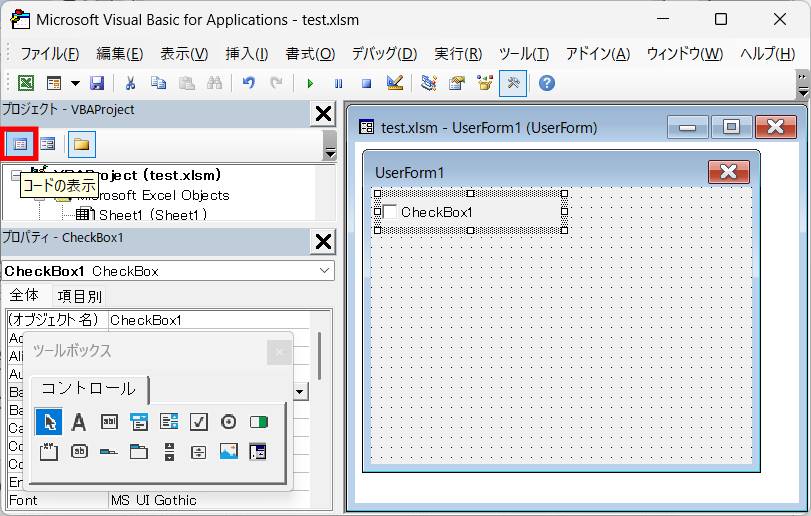This screenshot has width=811, height=516.
Task: Select the ListBox tool in the toolbox
Action: 169,422
